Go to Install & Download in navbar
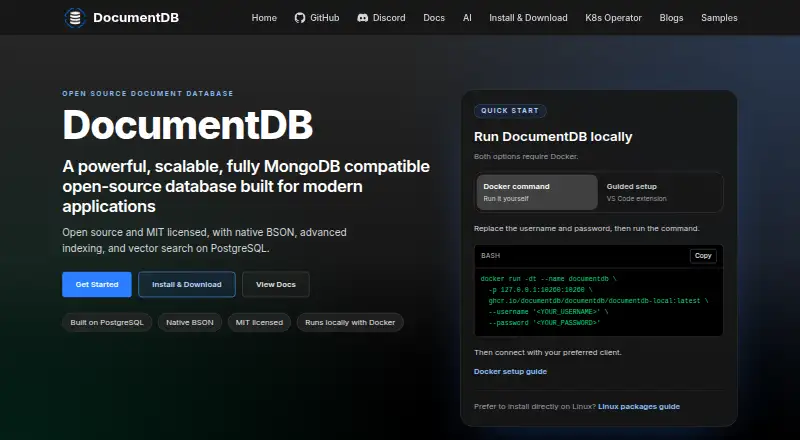The image size is (800, 440). click(528, 18)
